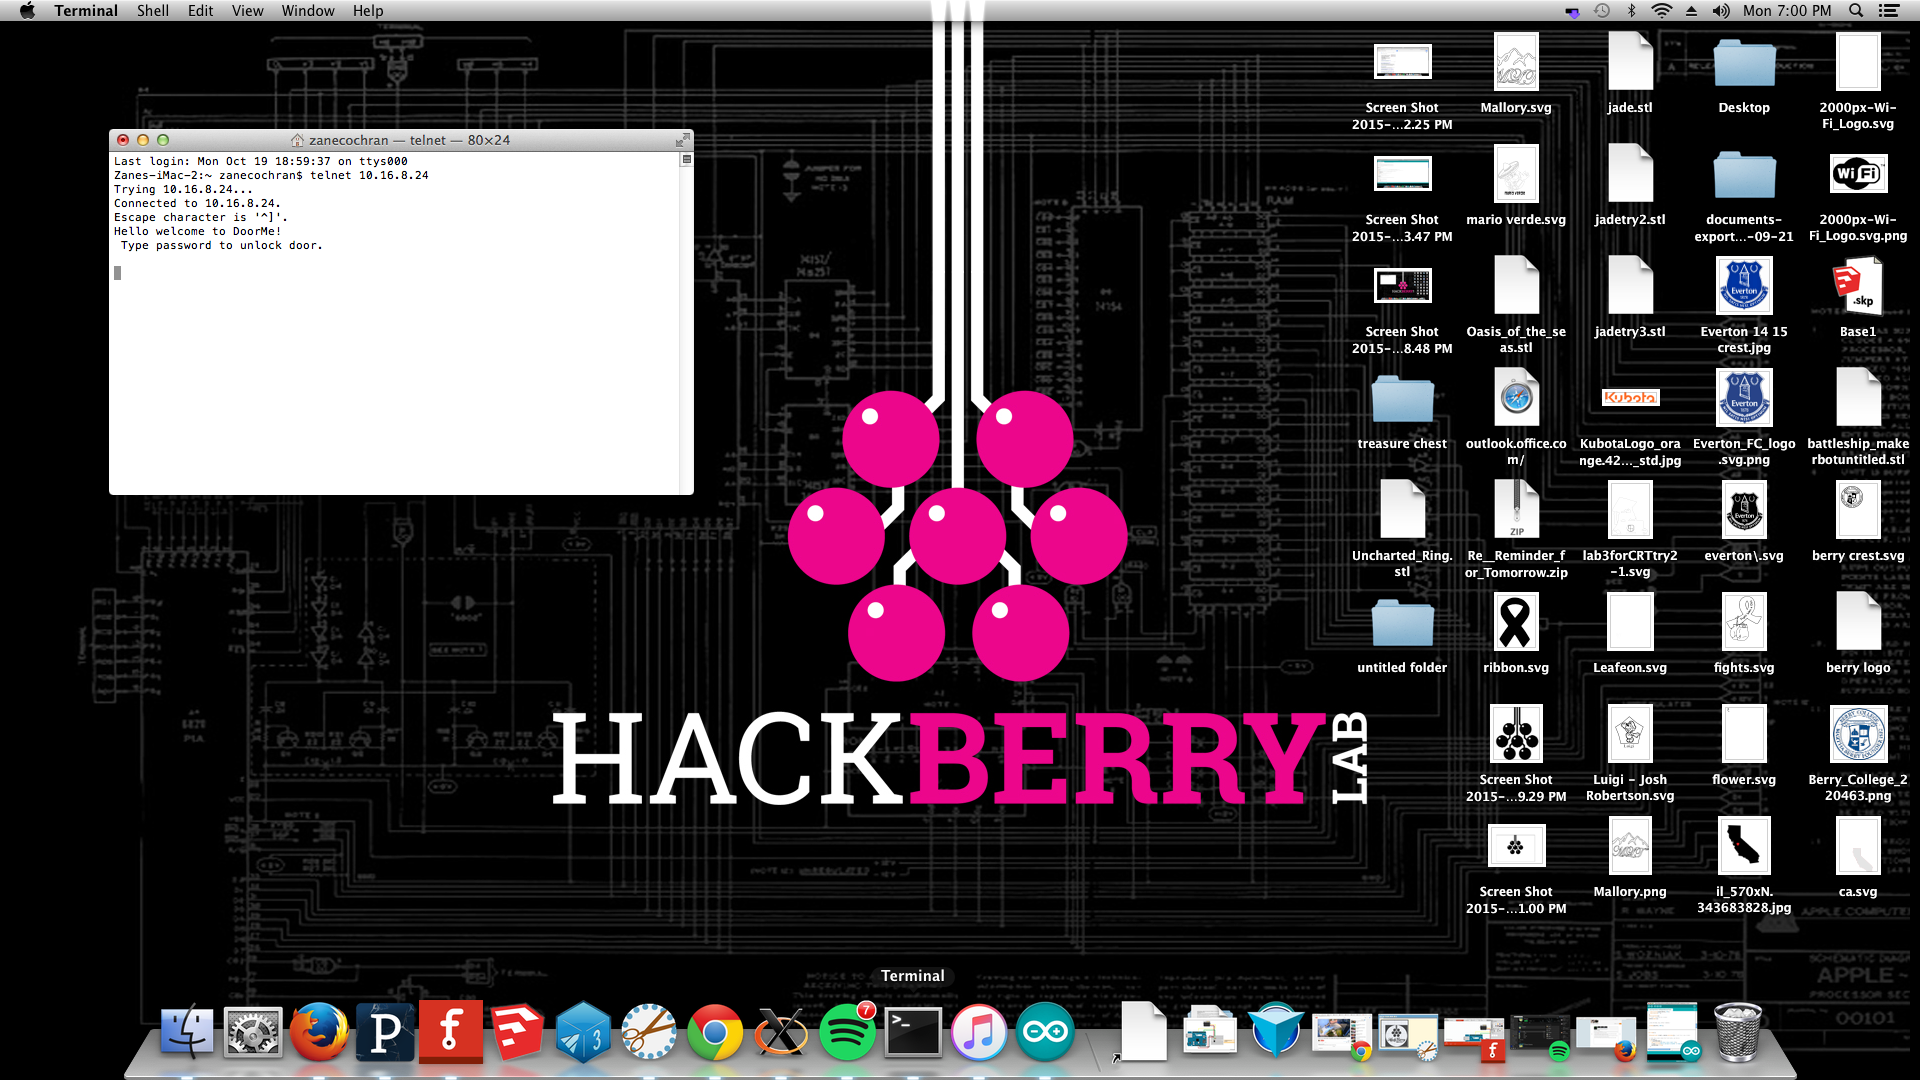Click the SketchUp dock icon
This screenshot has height=1080, width=1920.
(517, 1032)
